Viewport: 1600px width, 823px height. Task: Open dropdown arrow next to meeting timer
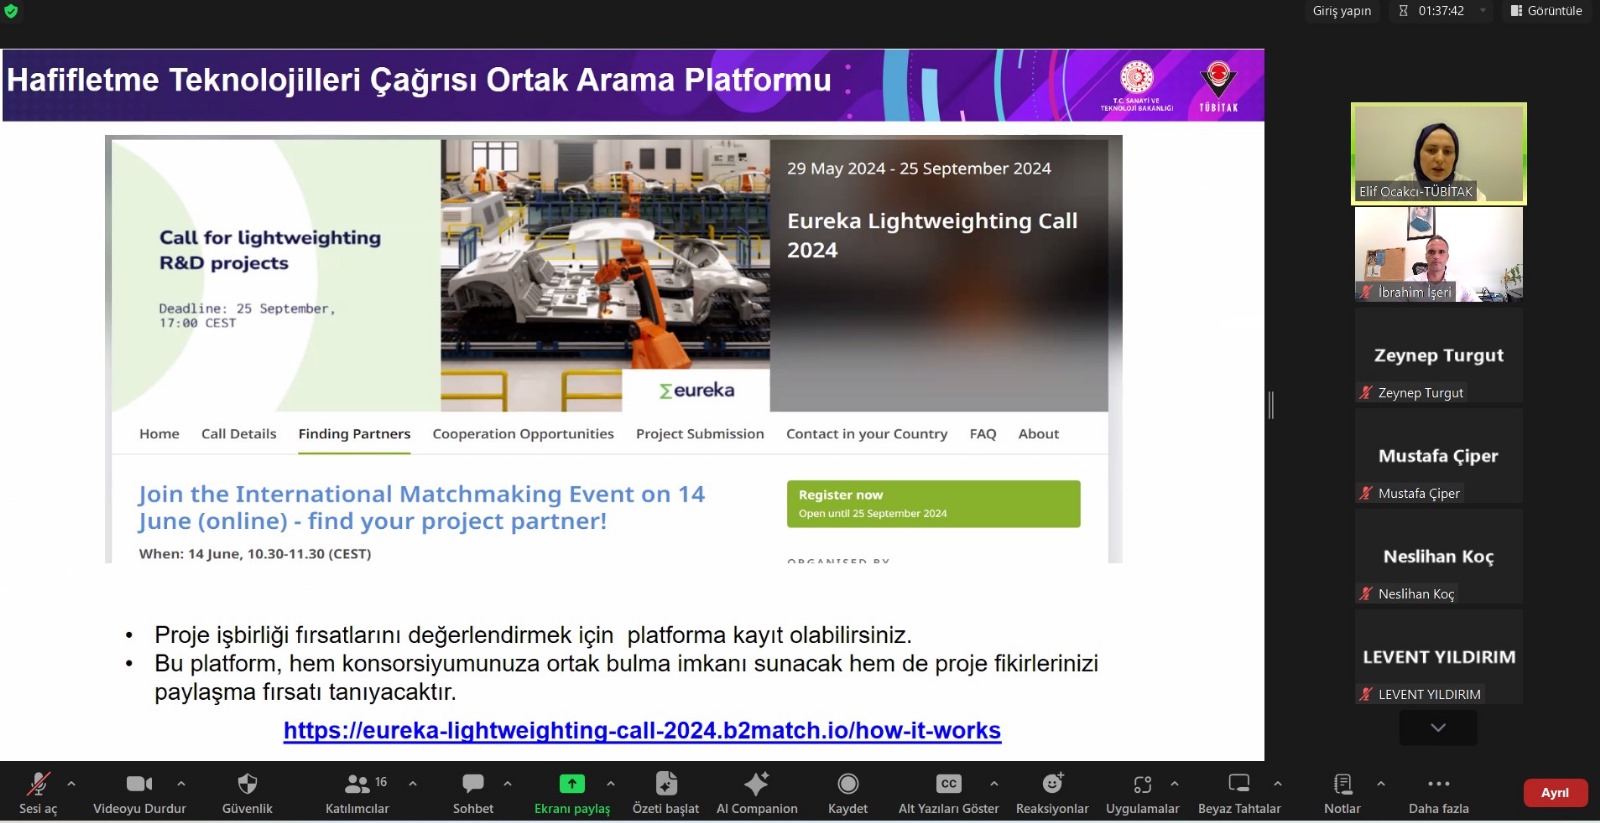(x=1483, y=11)
